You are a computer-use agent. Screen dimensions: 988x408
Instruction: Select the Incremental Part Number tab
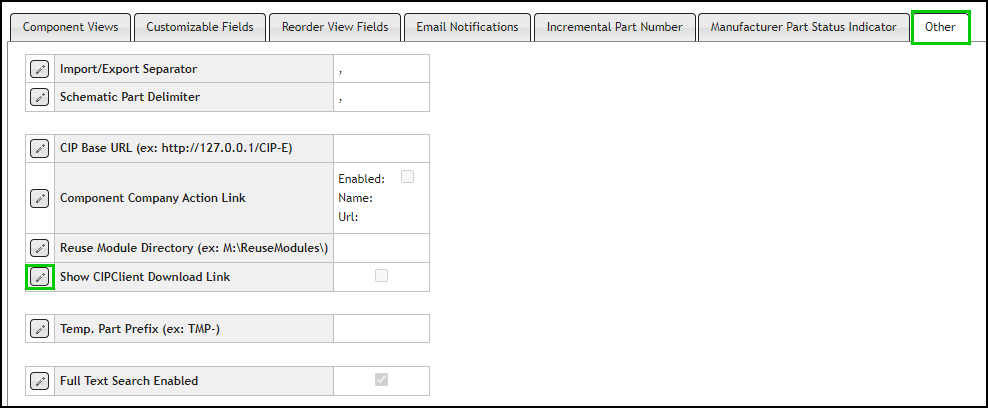coord(615,27)
